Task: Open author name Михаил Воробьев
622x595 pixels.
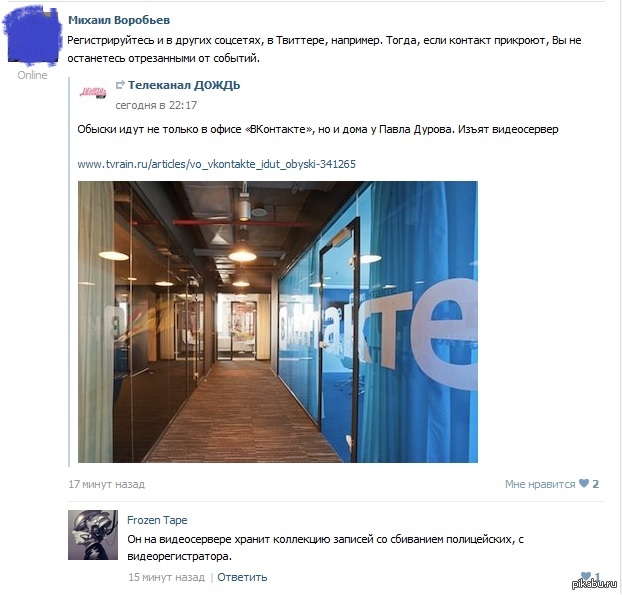Action: tap(119, 20)
